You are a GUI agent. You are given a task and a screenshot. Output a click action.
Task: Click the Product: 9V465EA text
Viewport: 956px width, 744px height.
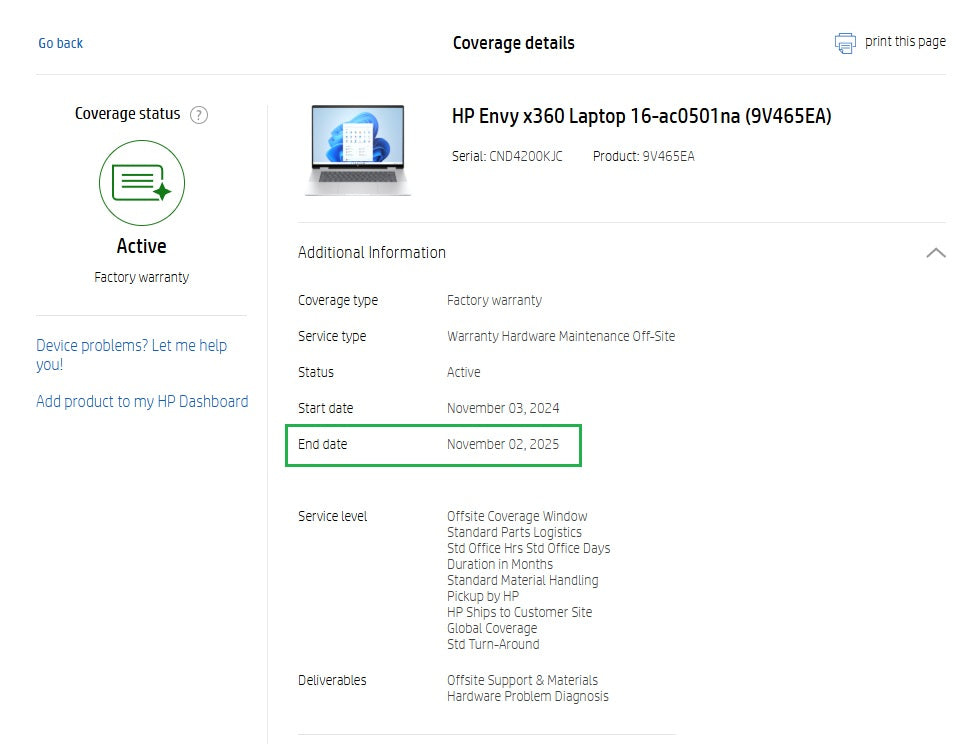tap(643, 156)
